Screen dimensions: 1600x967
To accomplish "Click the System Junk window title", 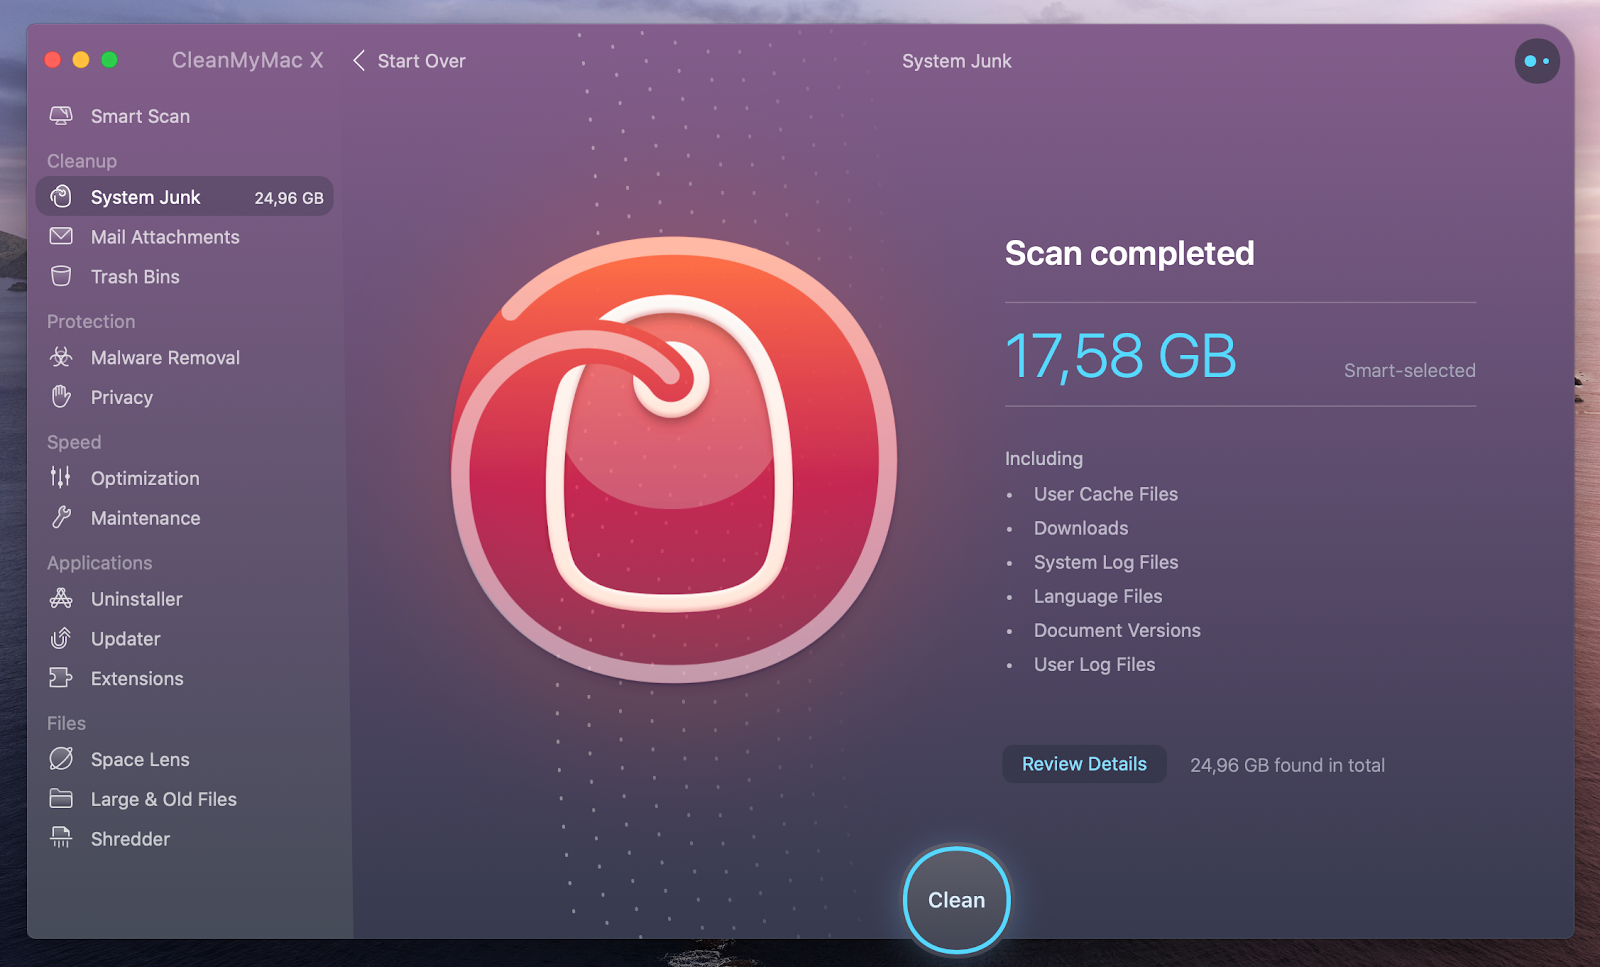I will [957, 61].
